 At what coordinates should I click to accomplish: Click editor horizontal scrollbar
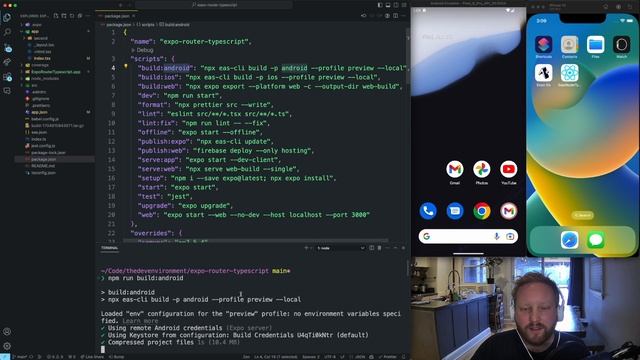click(255, 240)
